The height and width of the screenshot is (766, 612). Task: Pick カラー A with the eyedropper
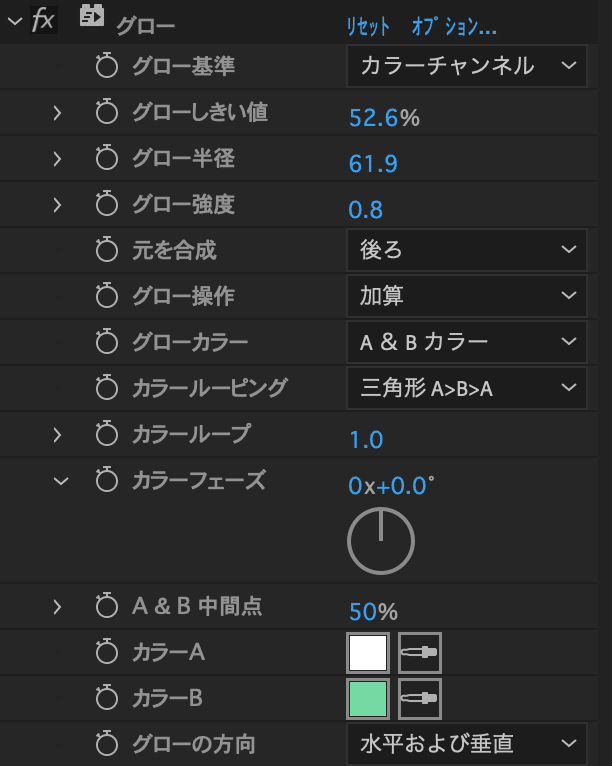coord(420,653)
